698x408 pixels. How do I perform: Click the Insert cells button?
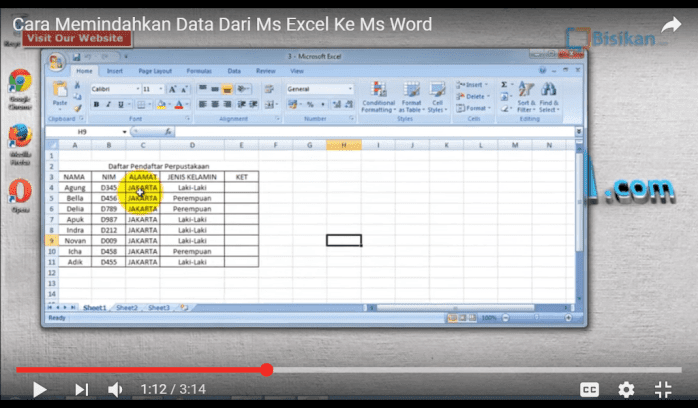click(472, 85)
